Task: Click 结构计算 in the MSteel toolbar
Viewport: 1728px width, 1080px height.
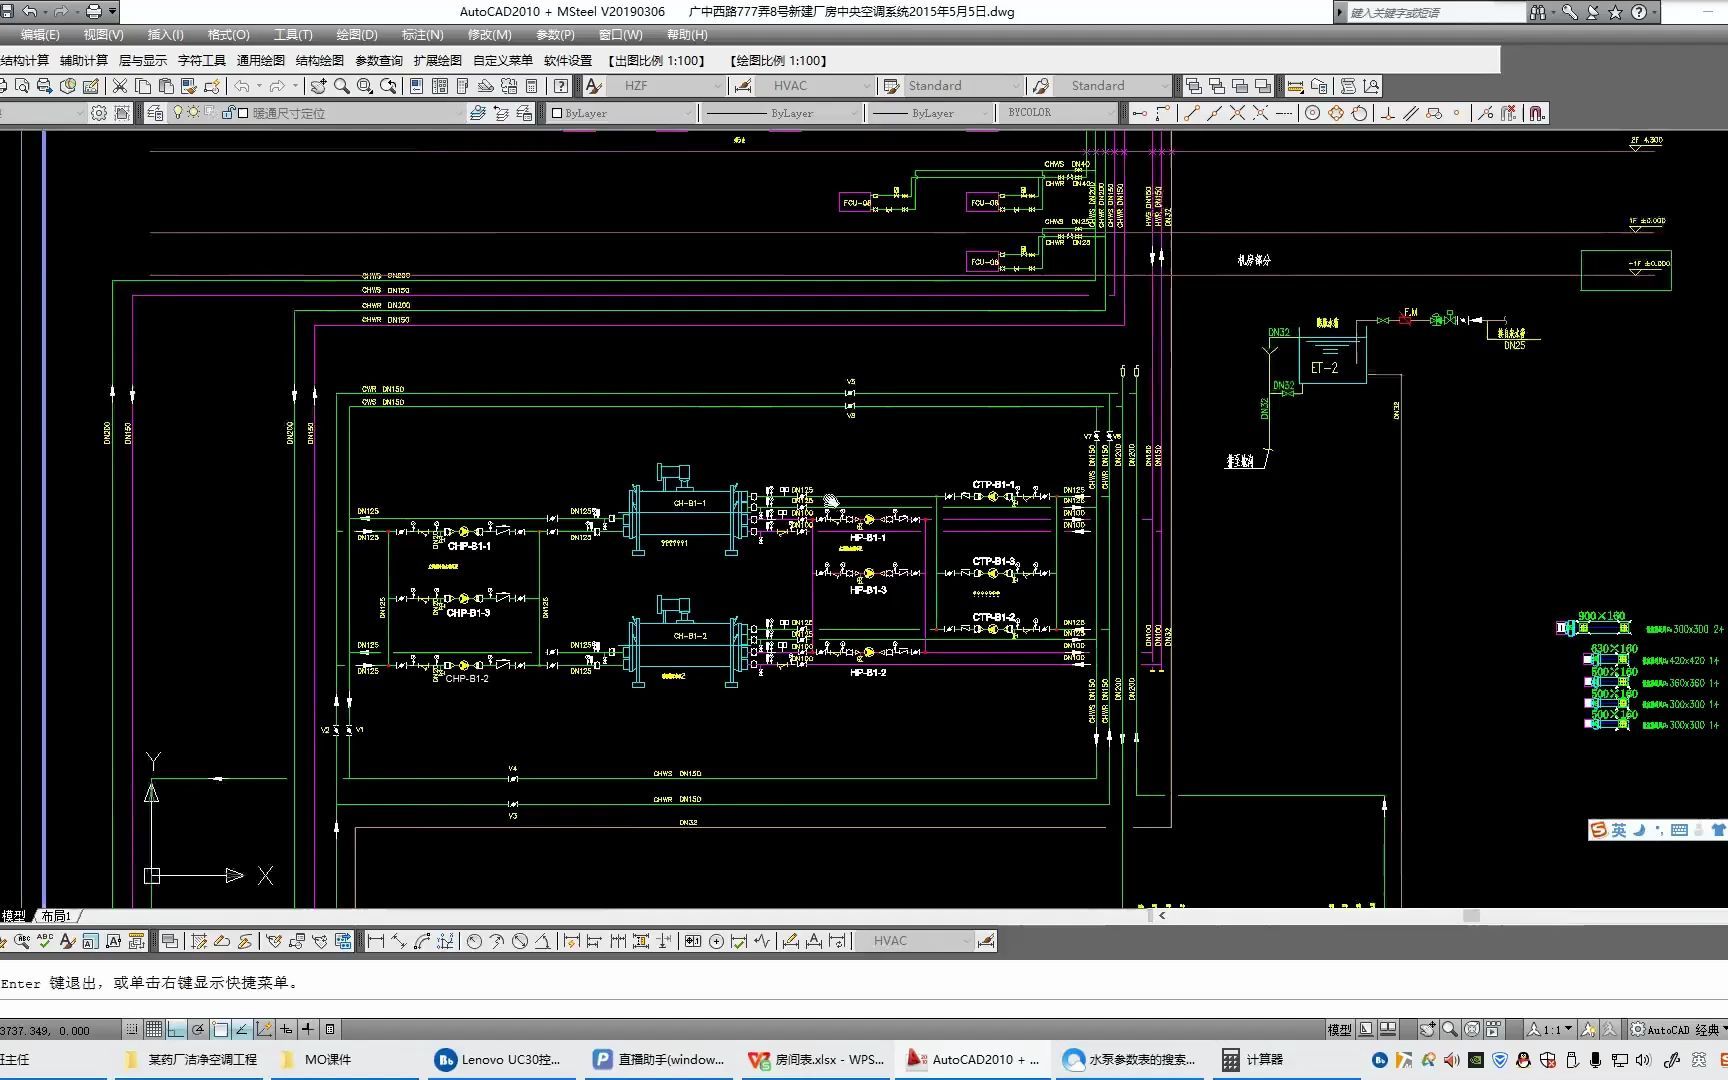Action: pyautogui.click(x=24, y=61)
